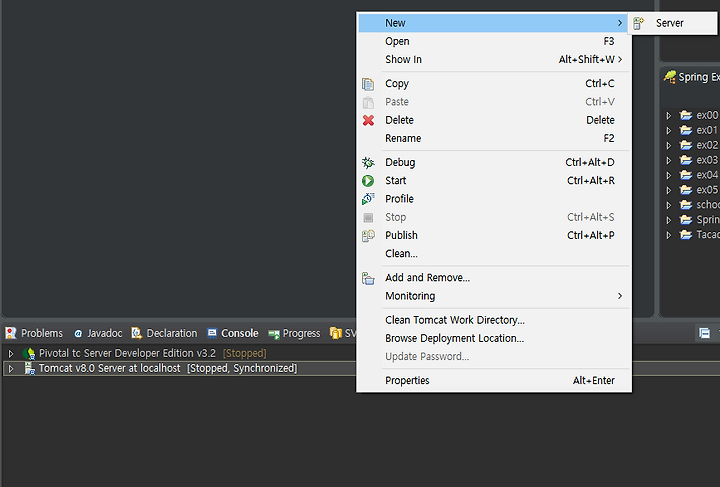Image resolution: width=720 pixels, height=487 pixels.
Task: Switch to the Problems tab
Action: [34, 333]
